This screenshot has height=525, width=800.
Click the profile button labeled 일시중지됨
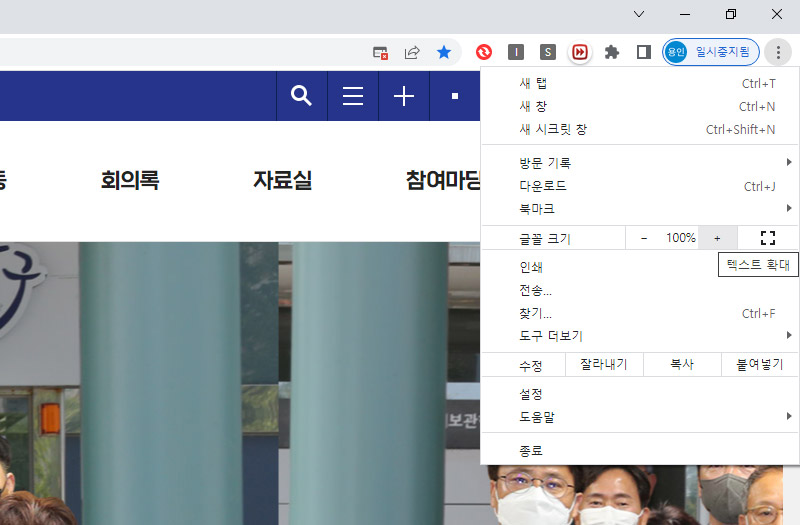click(x=711, y=52)
